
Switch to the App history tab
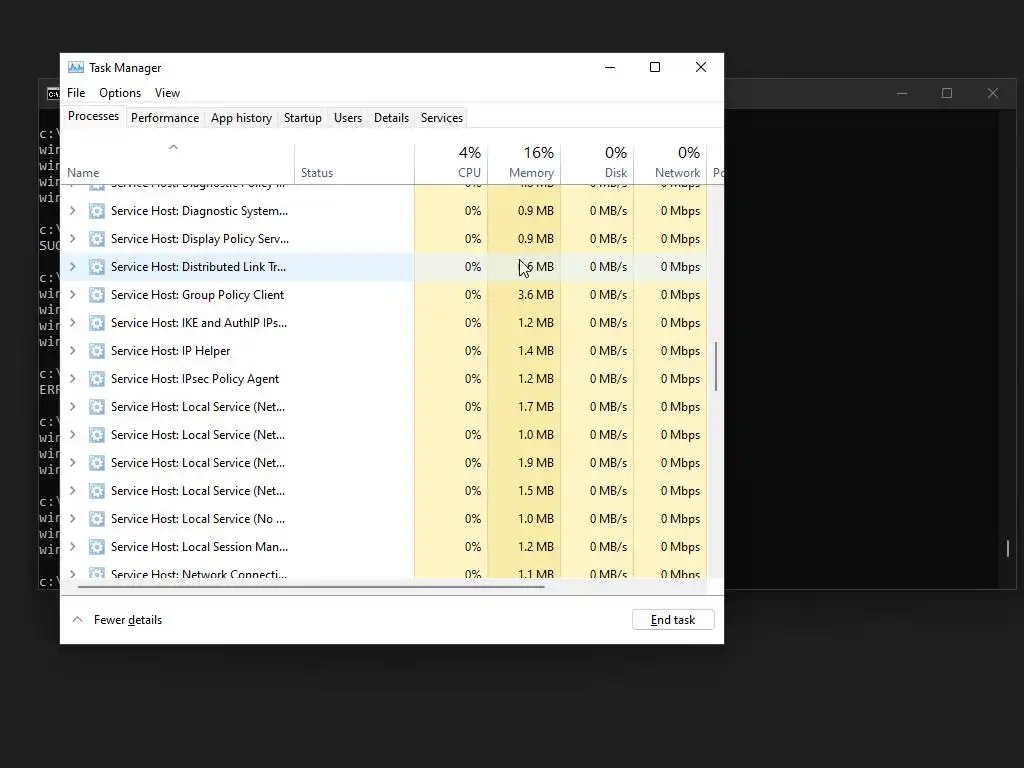click(241, 118)
